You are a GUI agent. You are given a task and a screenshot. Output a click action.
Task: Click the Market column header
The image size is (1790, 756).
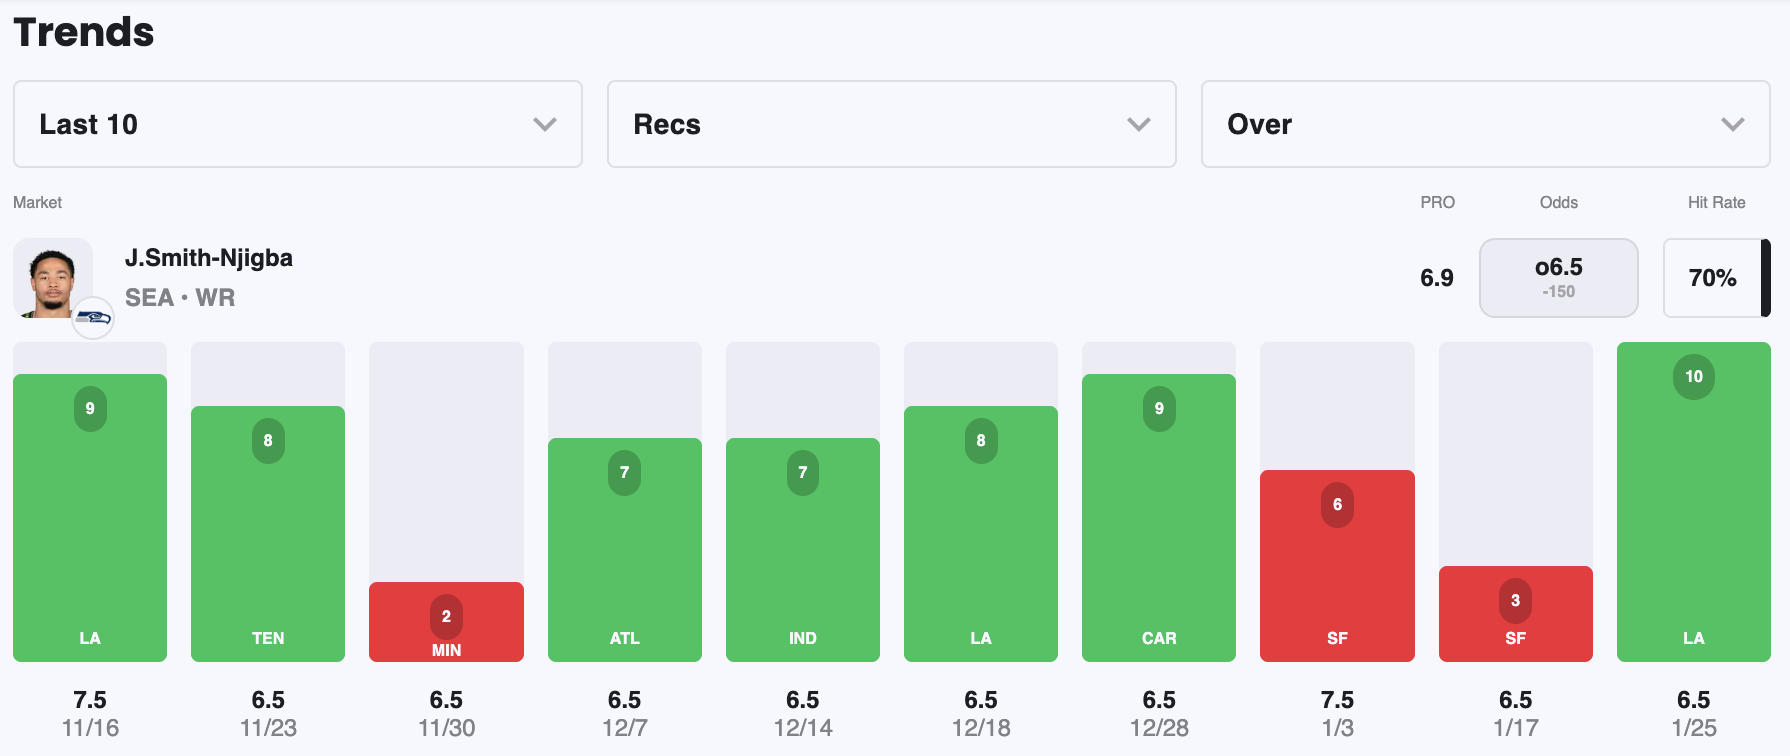[37, 202]
